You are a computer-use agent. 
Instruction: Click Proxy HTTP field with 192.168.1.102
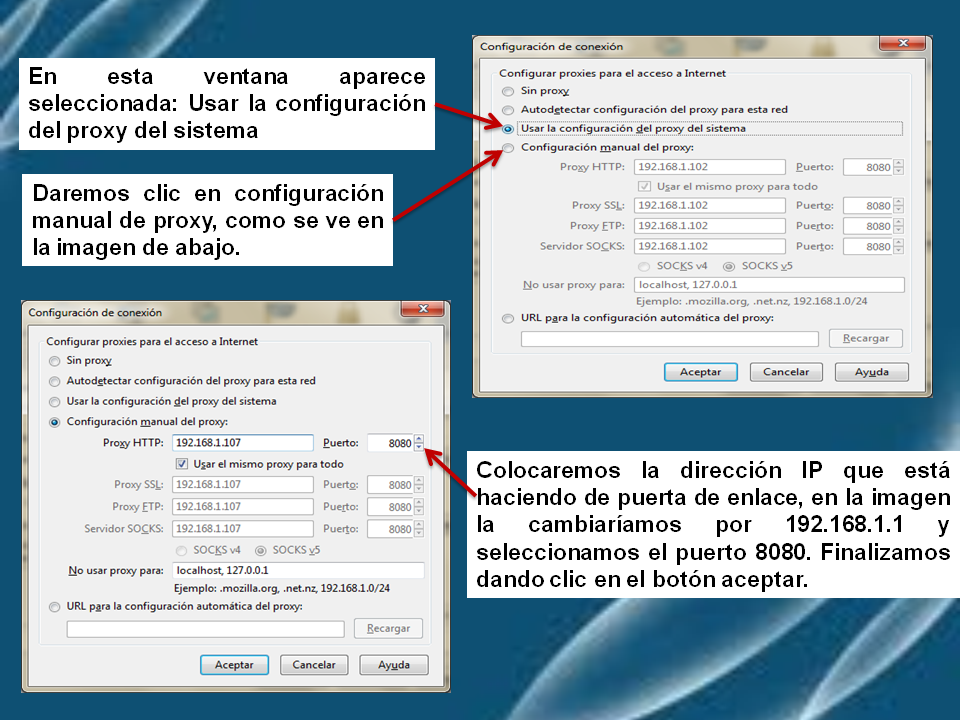tap(710, 167)
